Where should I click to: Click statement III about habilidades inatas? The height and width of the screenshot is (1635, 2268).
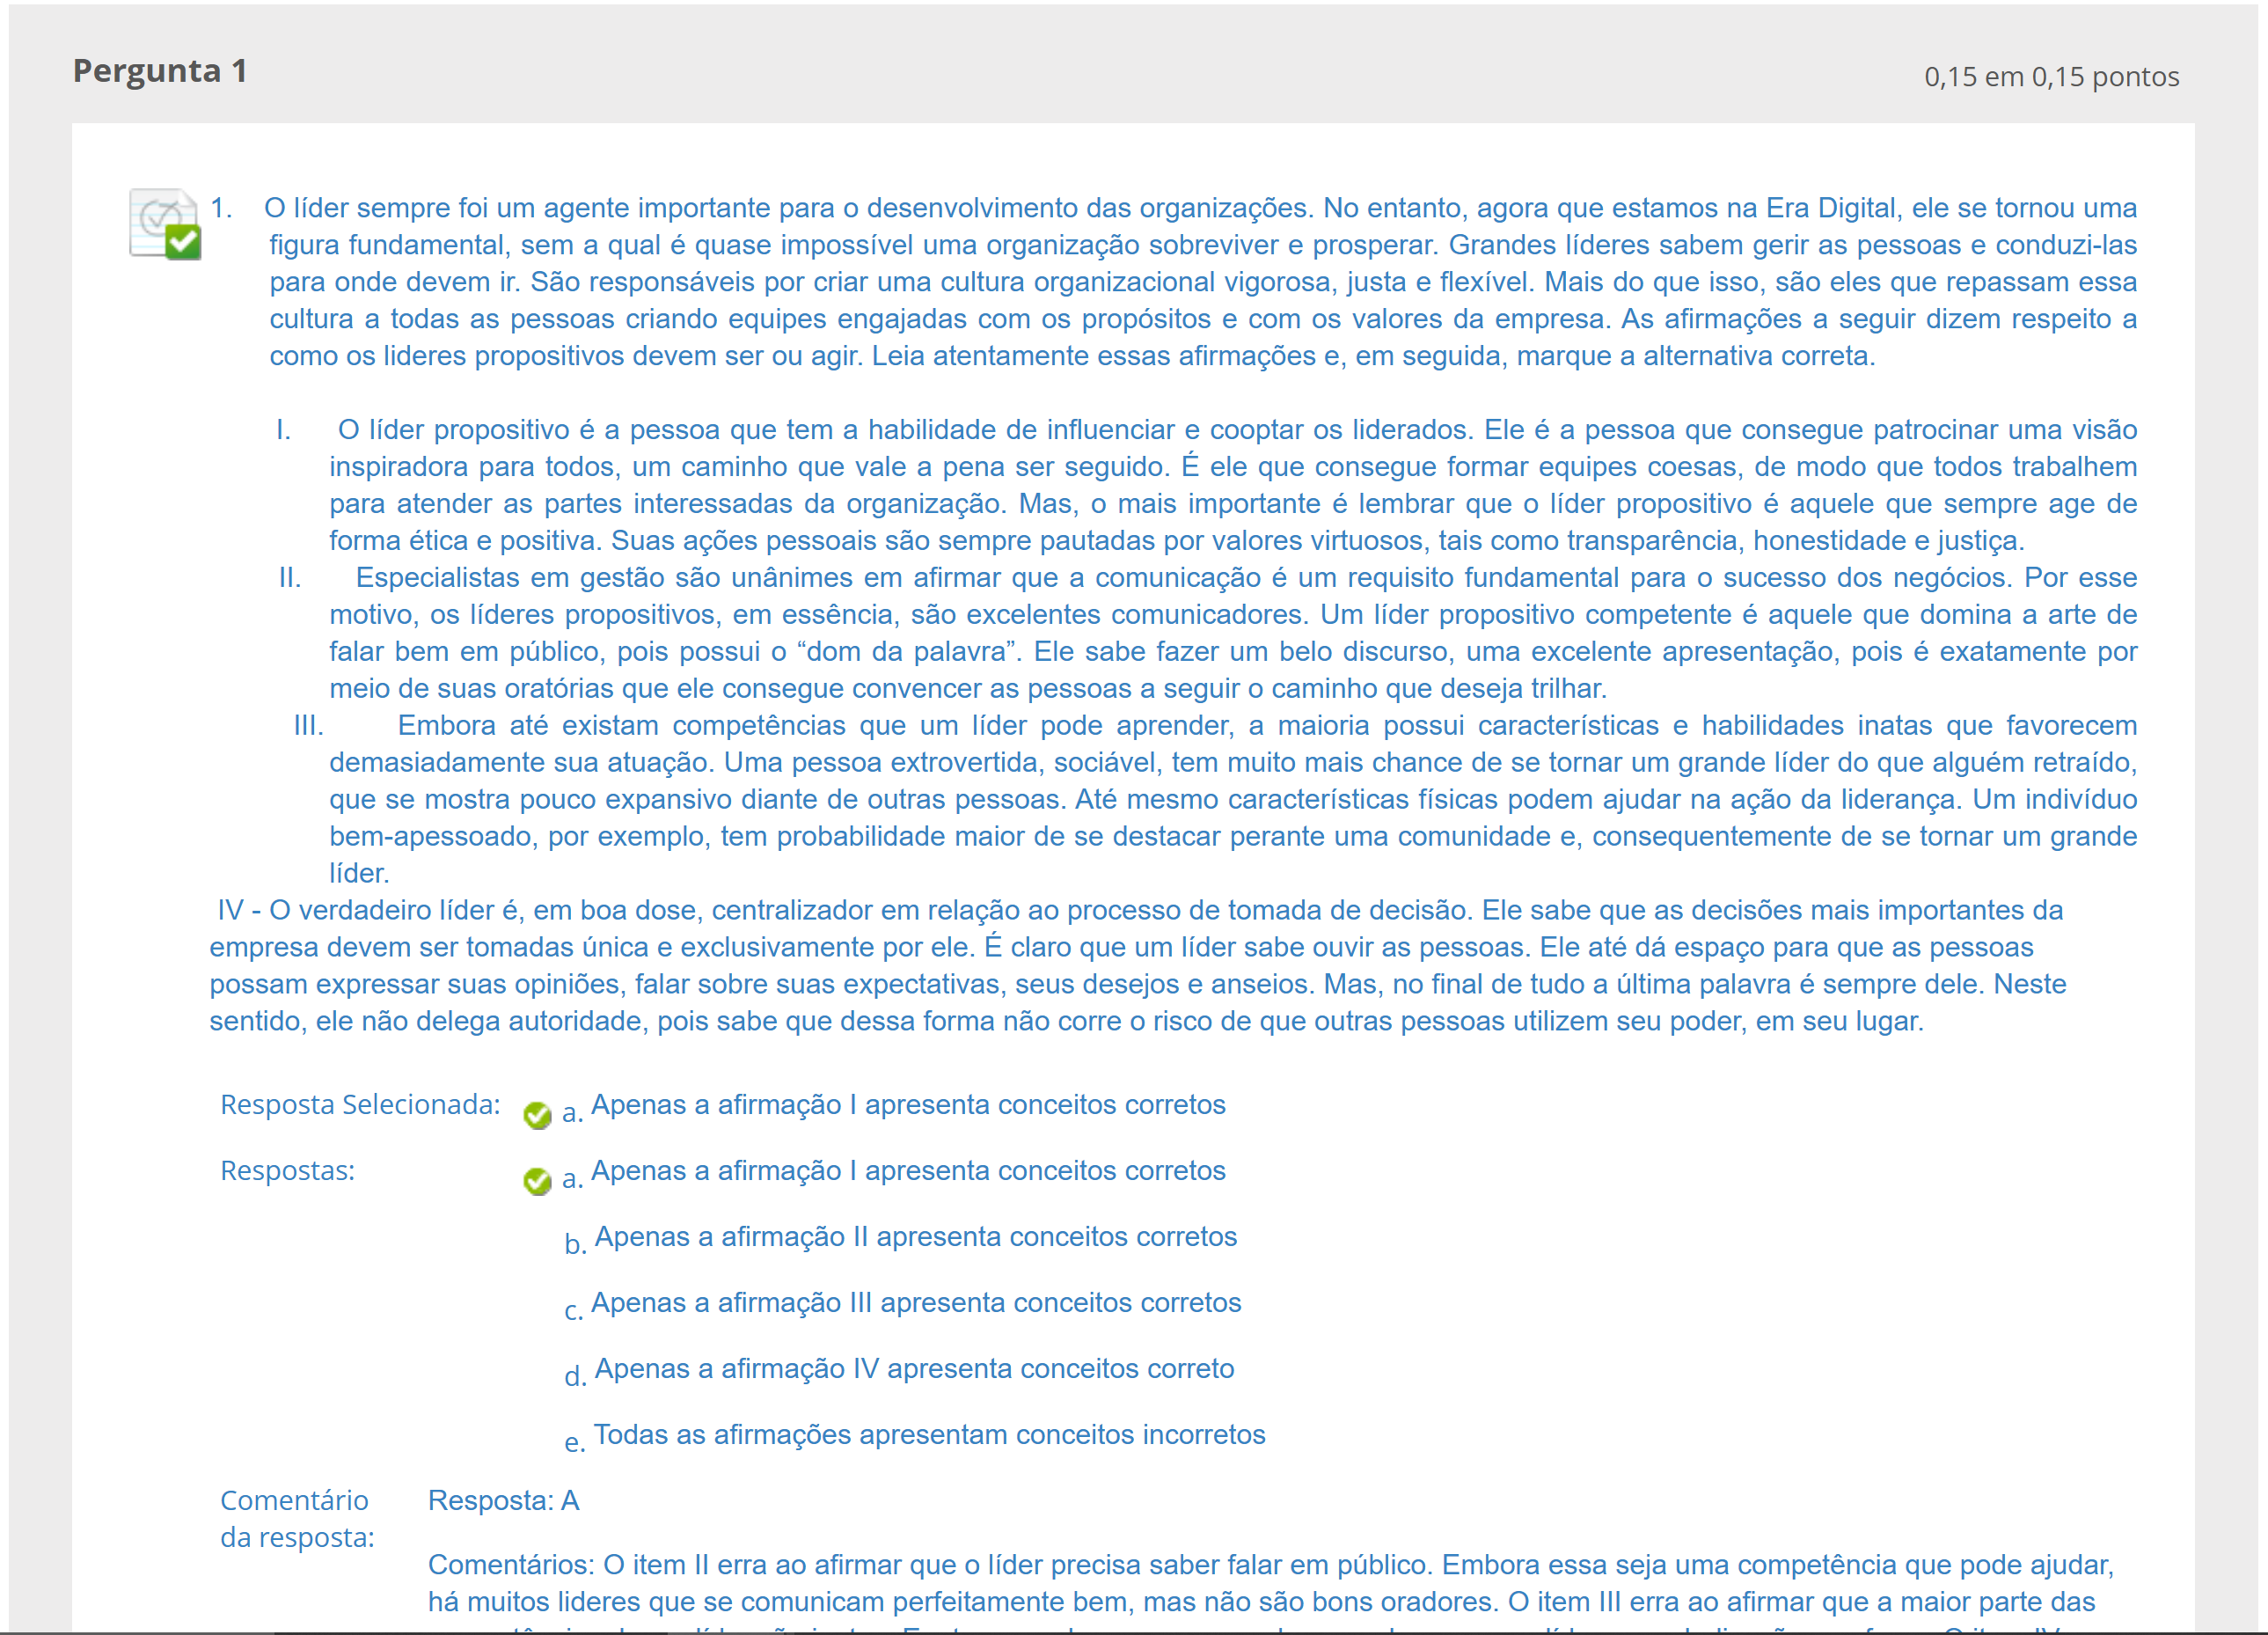[1232, 799]
